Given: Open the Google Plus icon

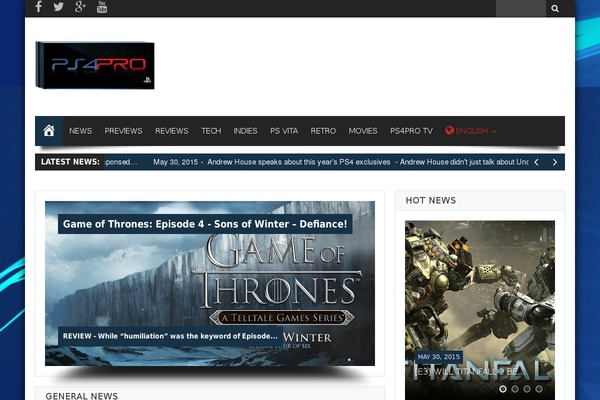Looking at the screenshot, I should tap(80, 7).
